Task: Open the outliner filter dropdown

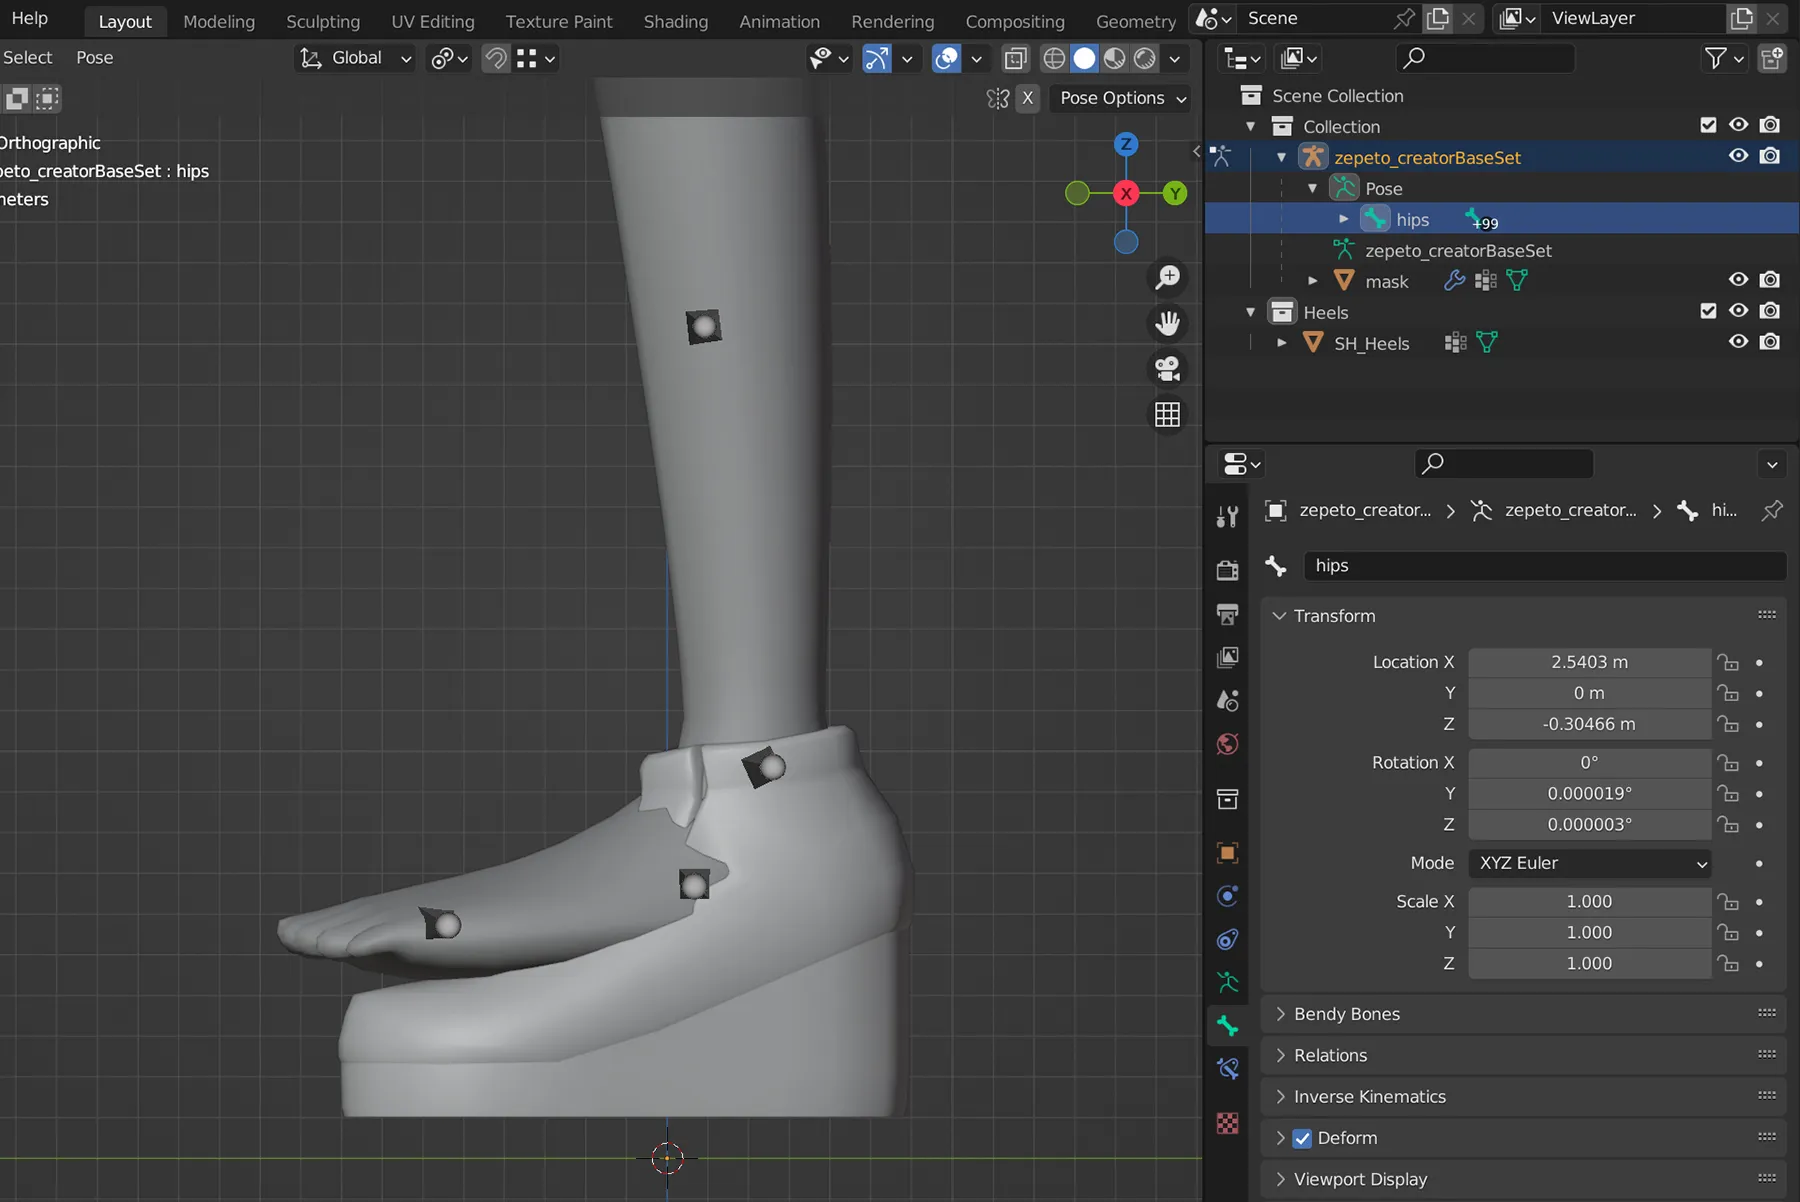Action: [1724, 59]
